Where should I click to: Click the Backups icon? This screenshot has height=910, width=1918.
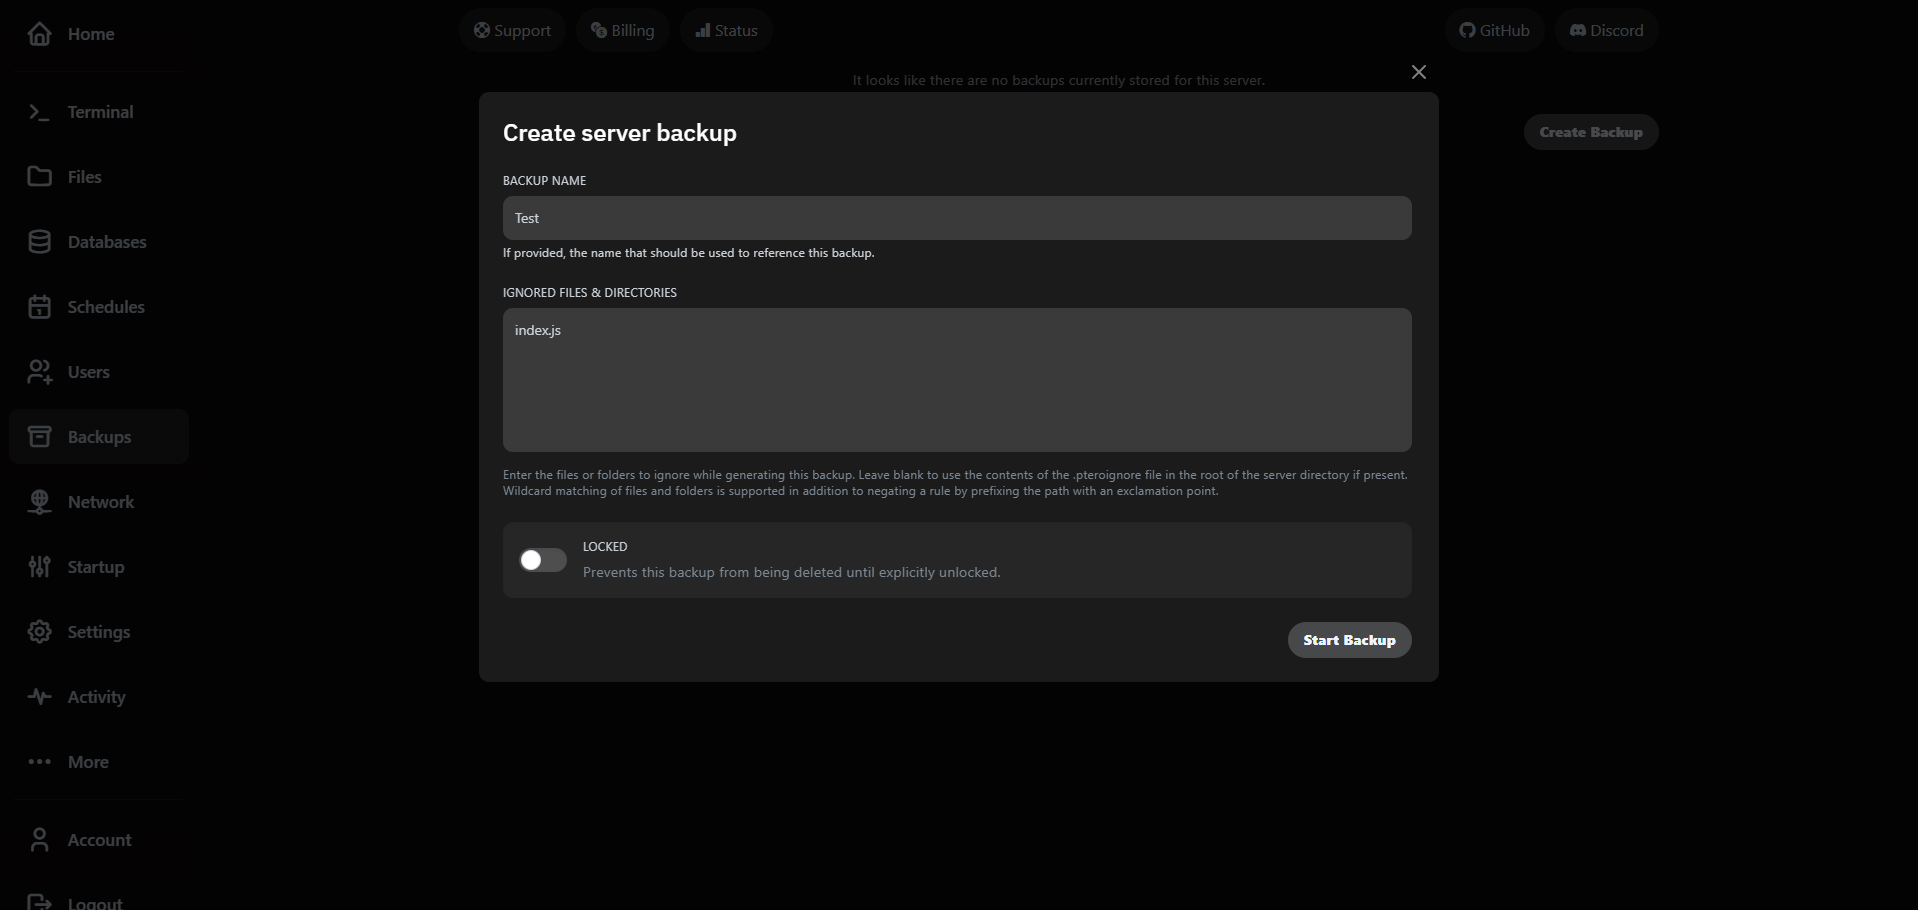tap(38, 436)
